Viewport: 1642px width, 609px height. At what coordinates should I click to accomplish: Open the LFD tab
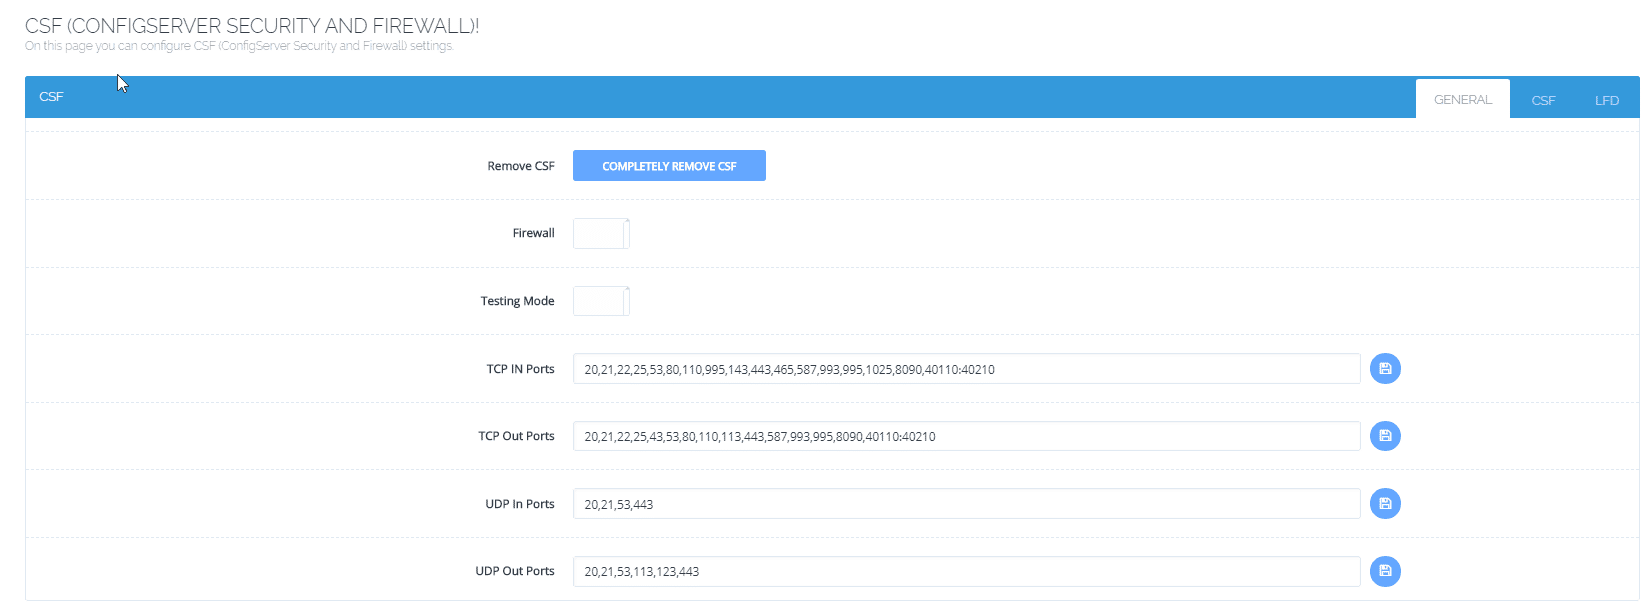tap(1606, 101)
